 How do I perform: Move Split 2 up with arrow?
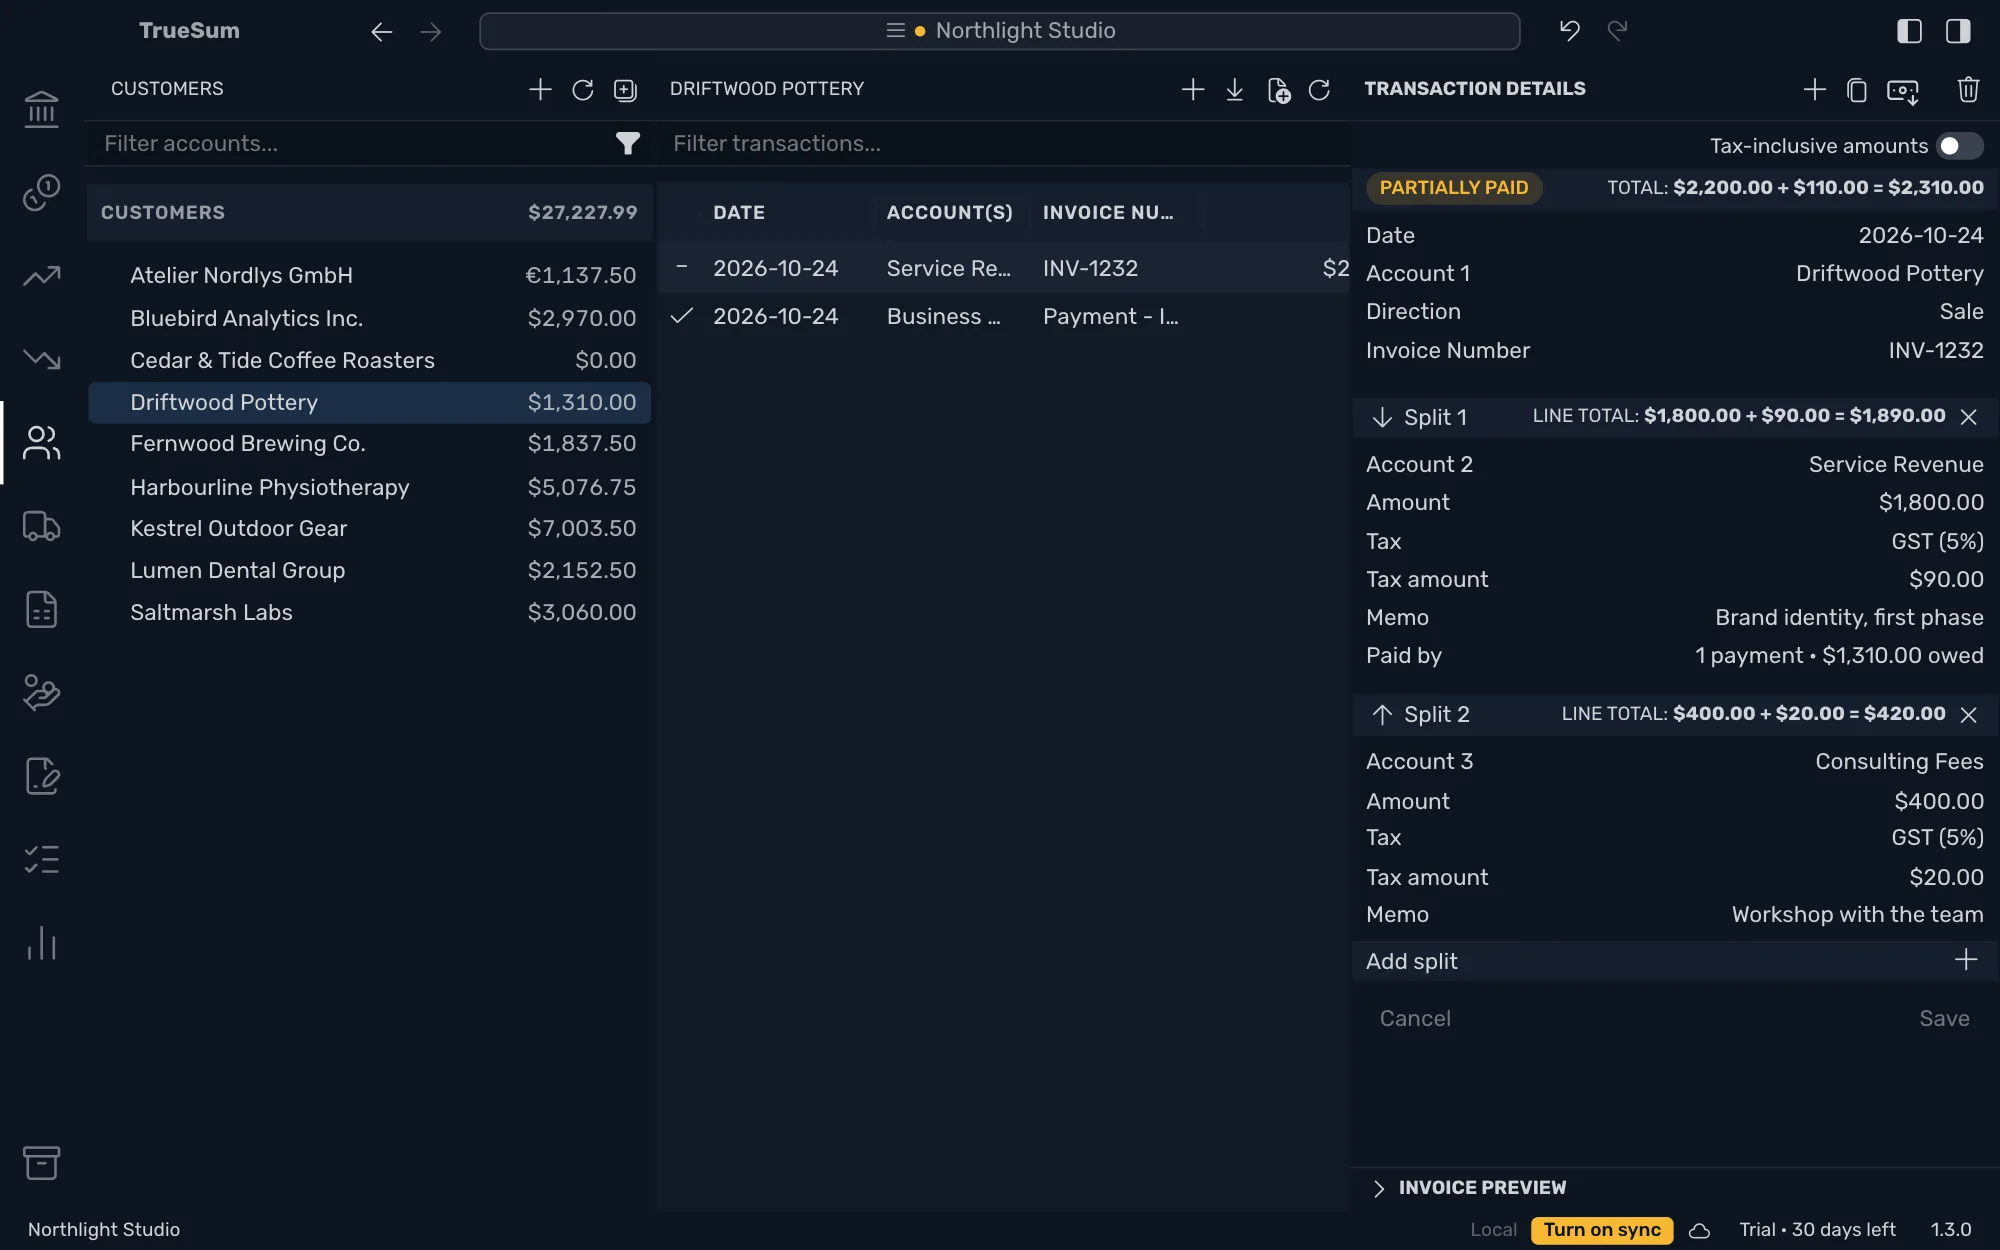tap(1382, 714)
